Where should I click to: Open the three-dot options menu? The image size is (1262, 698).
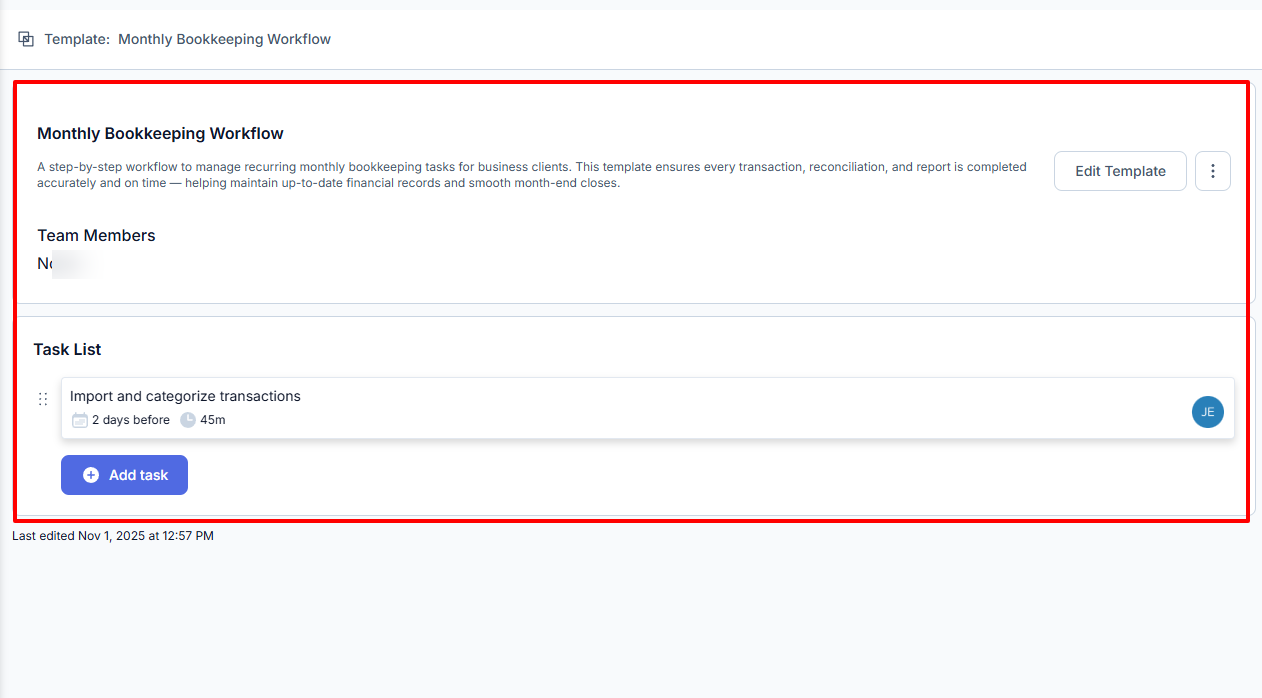click(x=1212, y=171)
